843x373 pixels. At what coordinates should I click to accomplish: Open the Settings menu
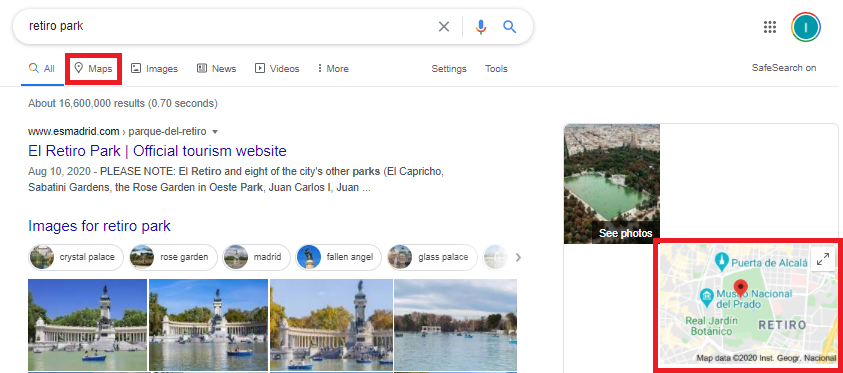[449, 69]
